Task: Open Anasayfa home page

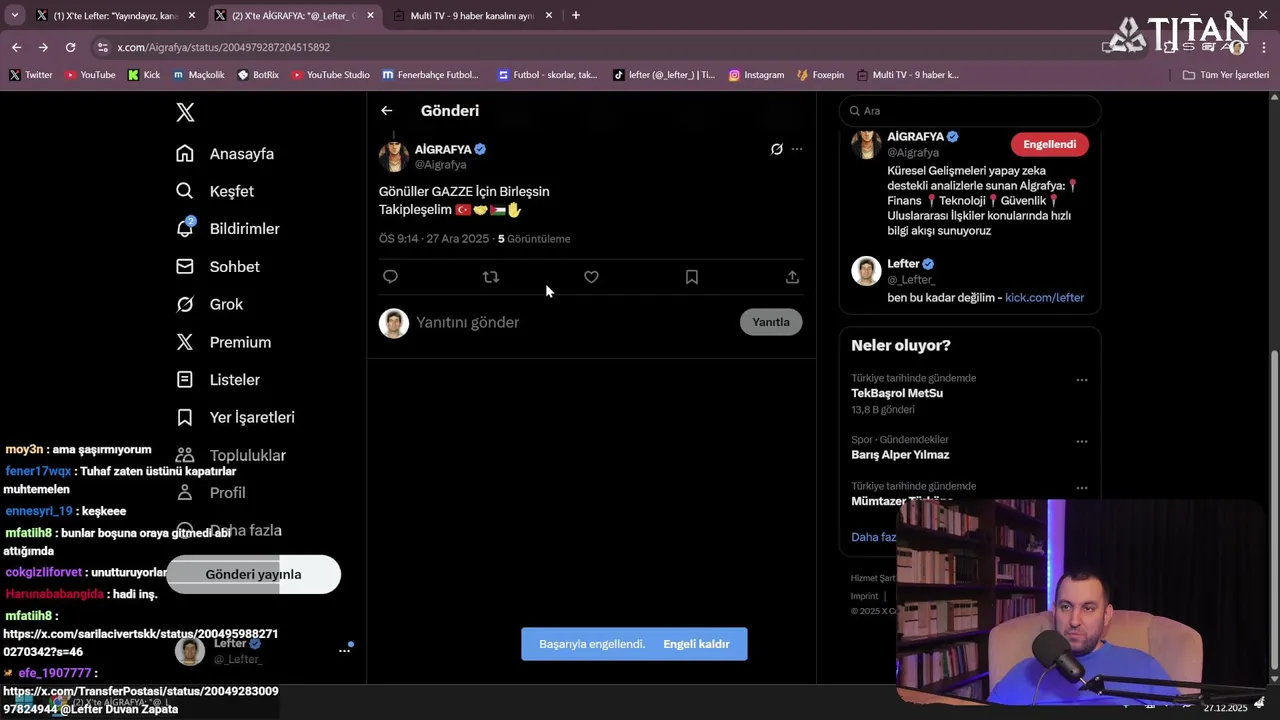Action: 225,154
